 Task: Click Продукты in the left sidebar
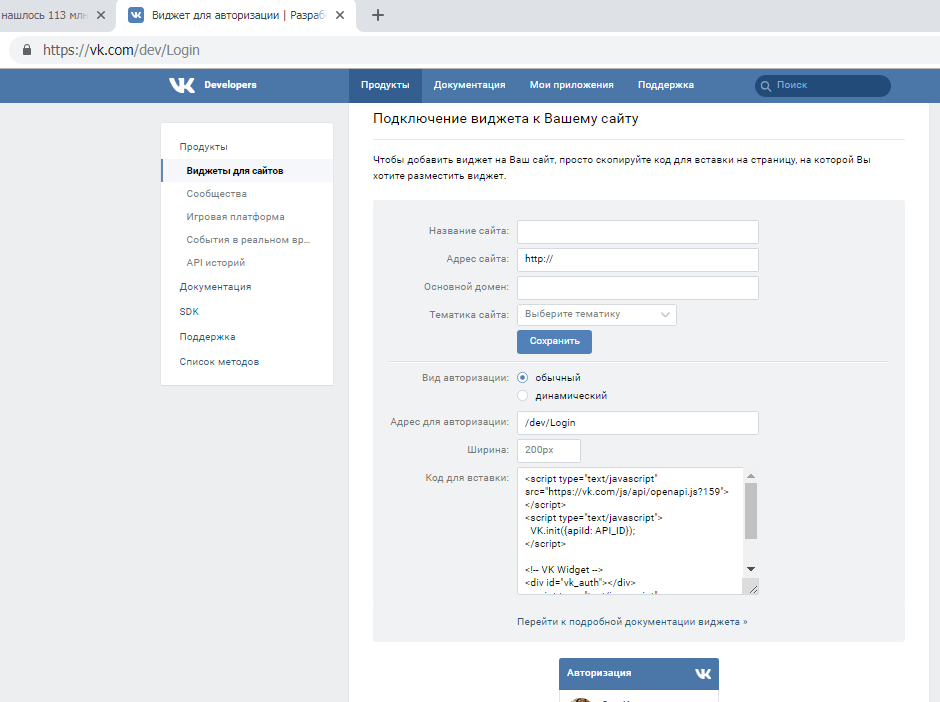[x=203, y=147]
